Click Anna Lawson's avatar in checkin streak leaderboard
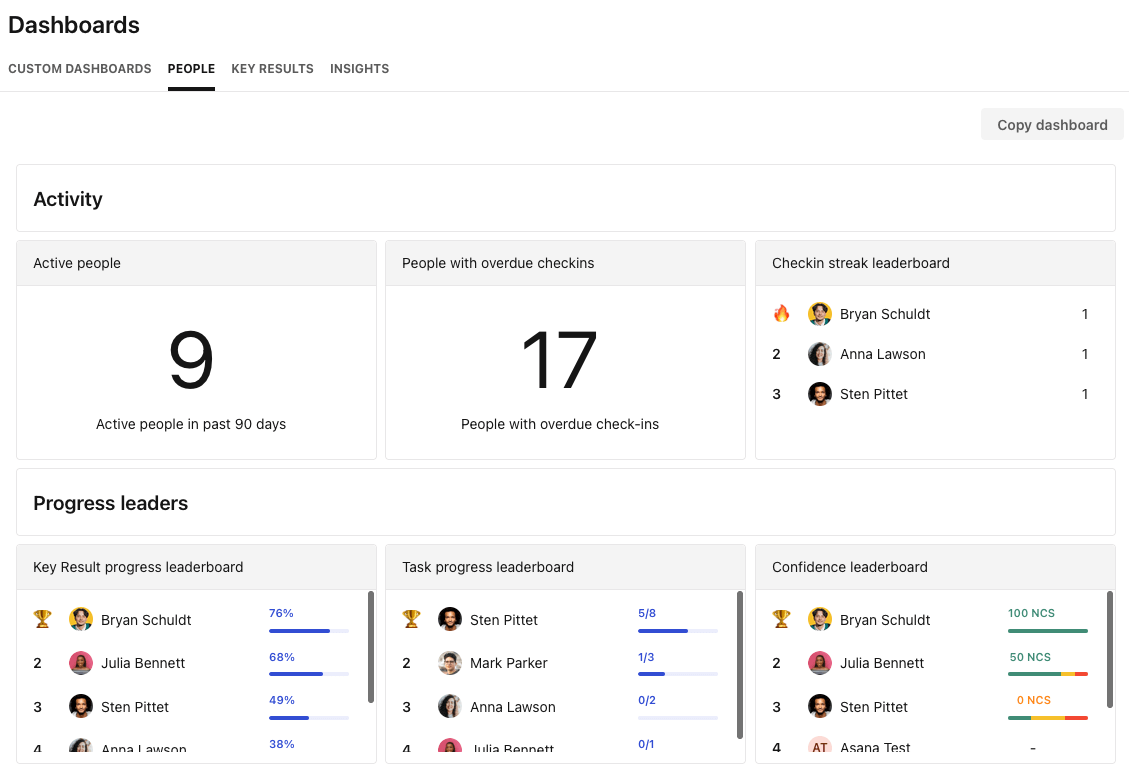Viewport: 1129px width, 770px height. tap(819, 354)
